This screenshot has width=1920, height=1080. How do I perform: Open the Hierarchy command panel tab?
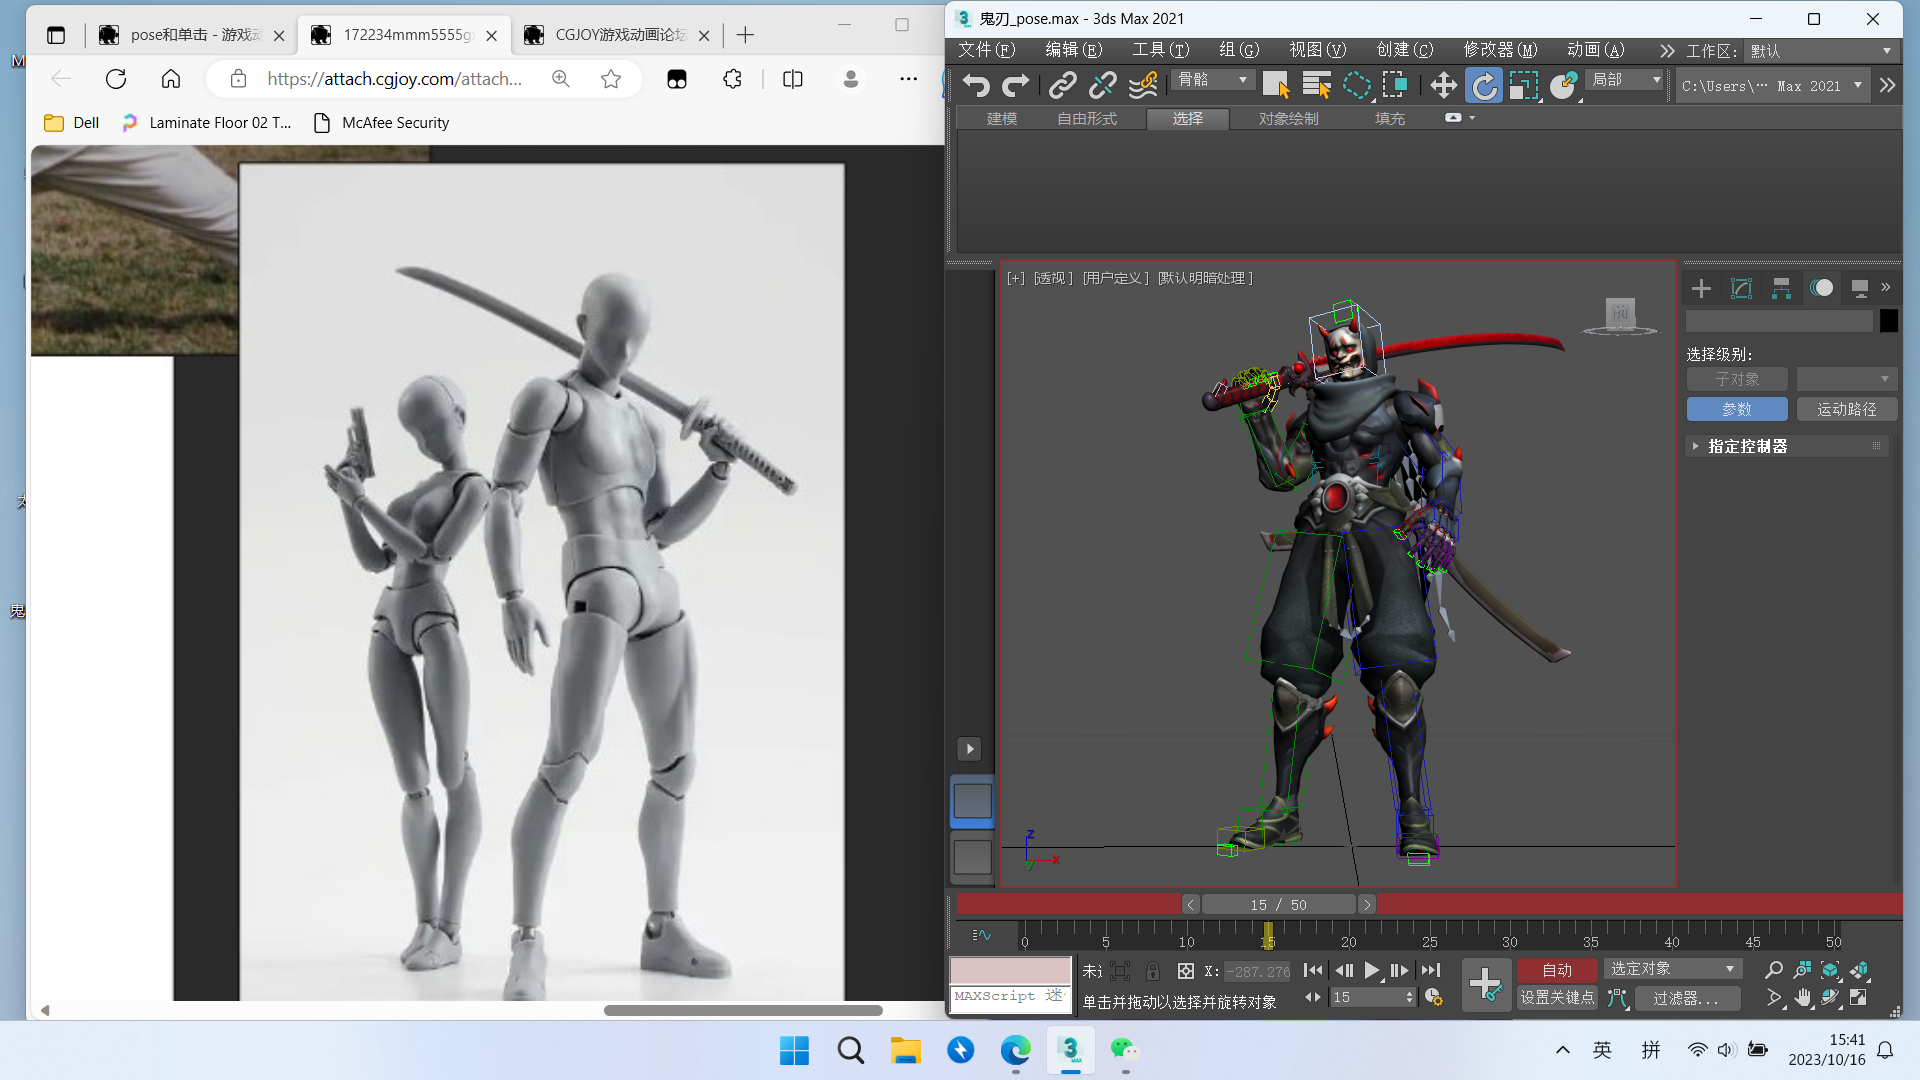tap(1781, 288)
